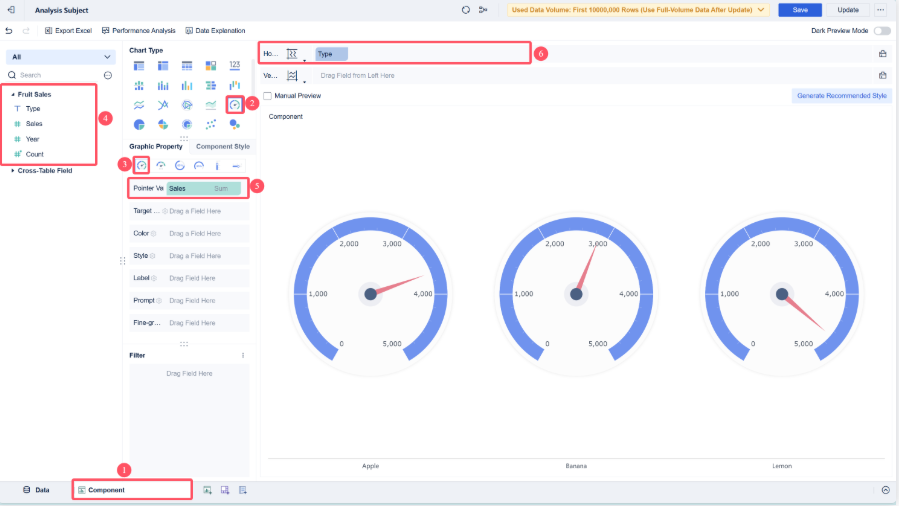This screenshot has height=506, width=899.
Task: Collapse the Fruit Sales field group
Action: [13, 94]
